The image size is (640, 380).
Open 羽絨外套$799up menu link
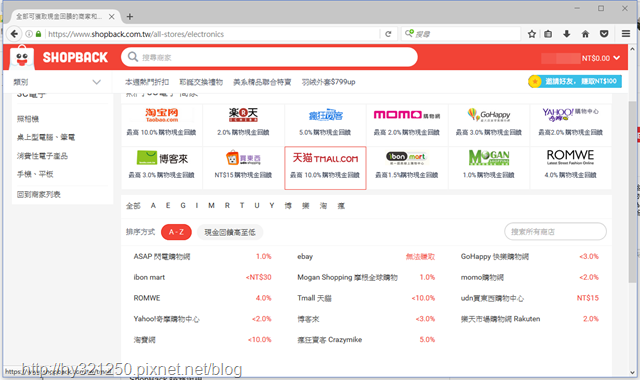pos(329,82)
